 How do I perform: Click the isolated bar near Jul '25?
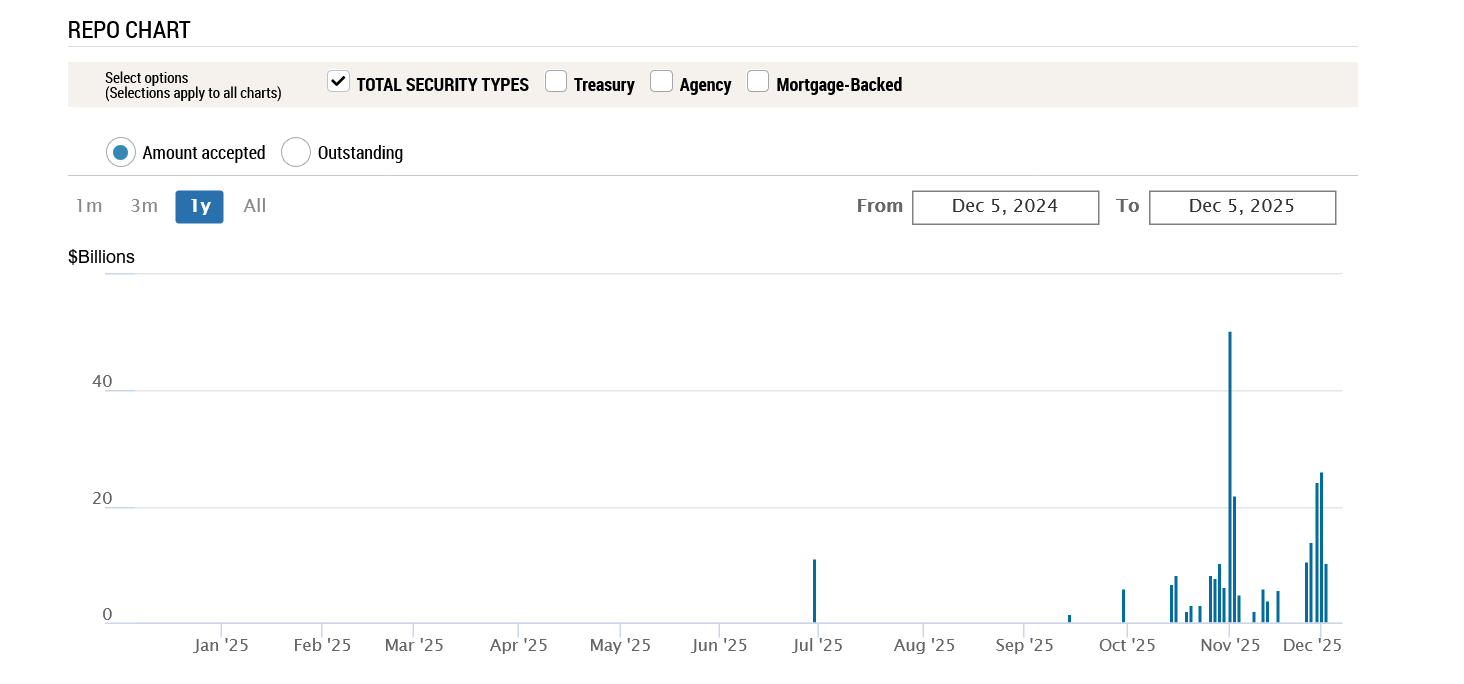(x=815, y=592)
